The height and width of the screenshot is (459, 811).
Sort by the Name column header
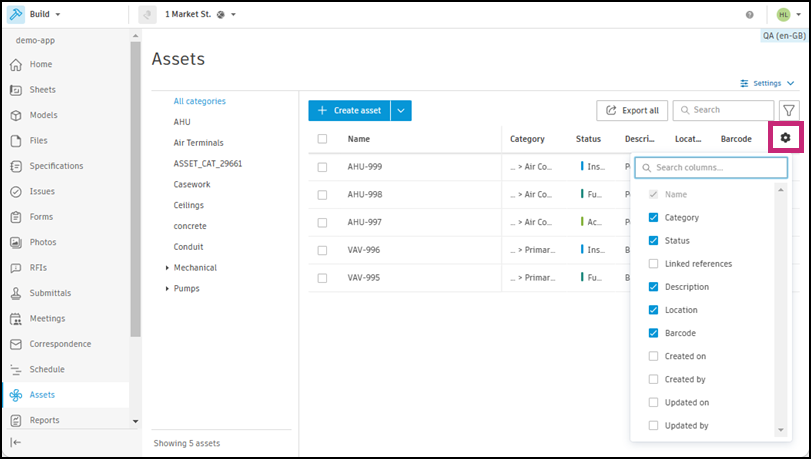click(358, 139)
